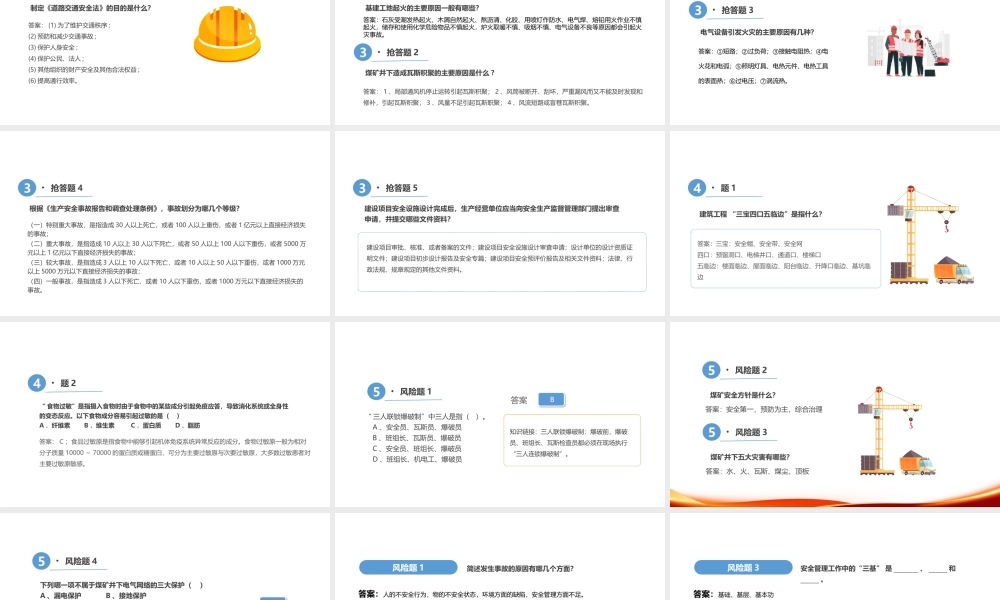Select the 题 2 food allergy slide thumbnail
Image resolution: width=1000 pixels, height=600 pixels.
point(165,414)
